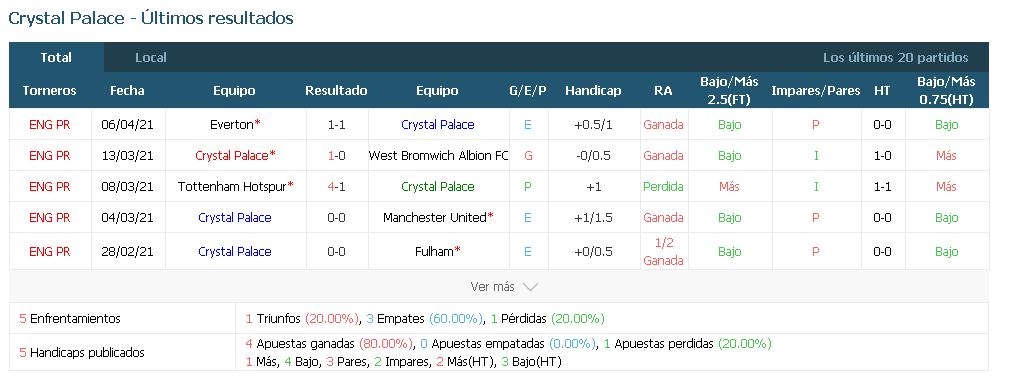1016x379 pixels.
Task: Click the Resultado column header
Action: [x=336, y=91]
